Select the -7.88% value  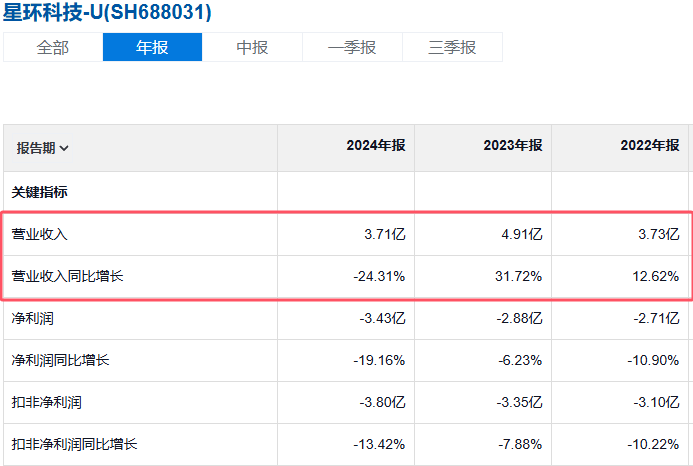tap(520, 444)
